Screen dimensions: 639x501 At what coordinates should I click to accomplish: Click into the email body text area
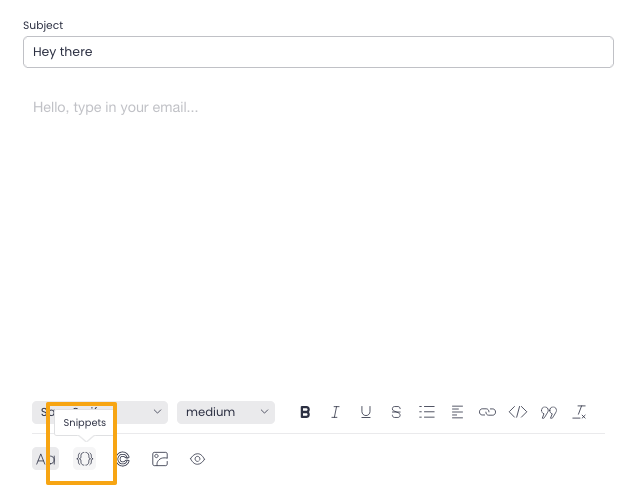tap(318, 230)
